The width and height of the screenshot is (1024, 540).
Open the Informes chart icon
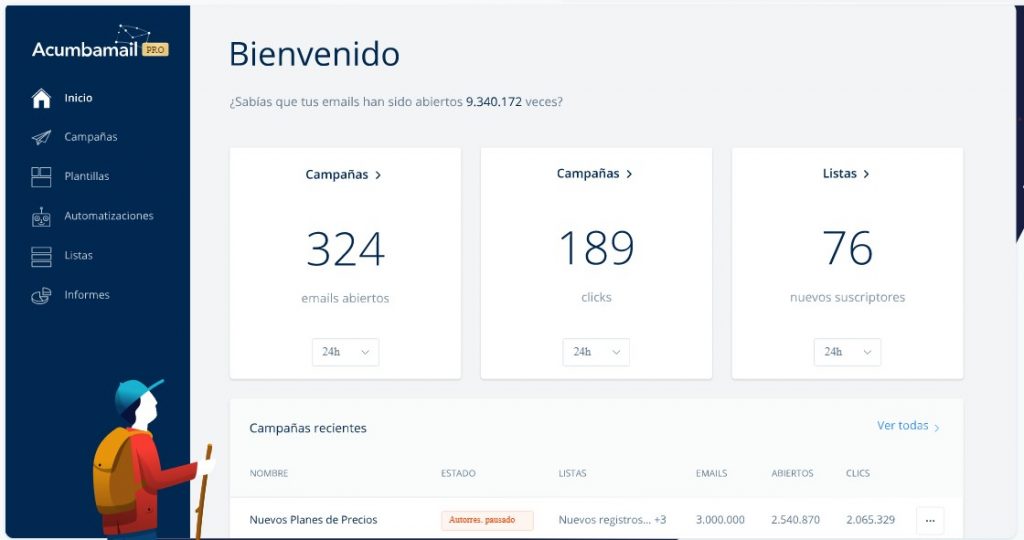(41, 295)
